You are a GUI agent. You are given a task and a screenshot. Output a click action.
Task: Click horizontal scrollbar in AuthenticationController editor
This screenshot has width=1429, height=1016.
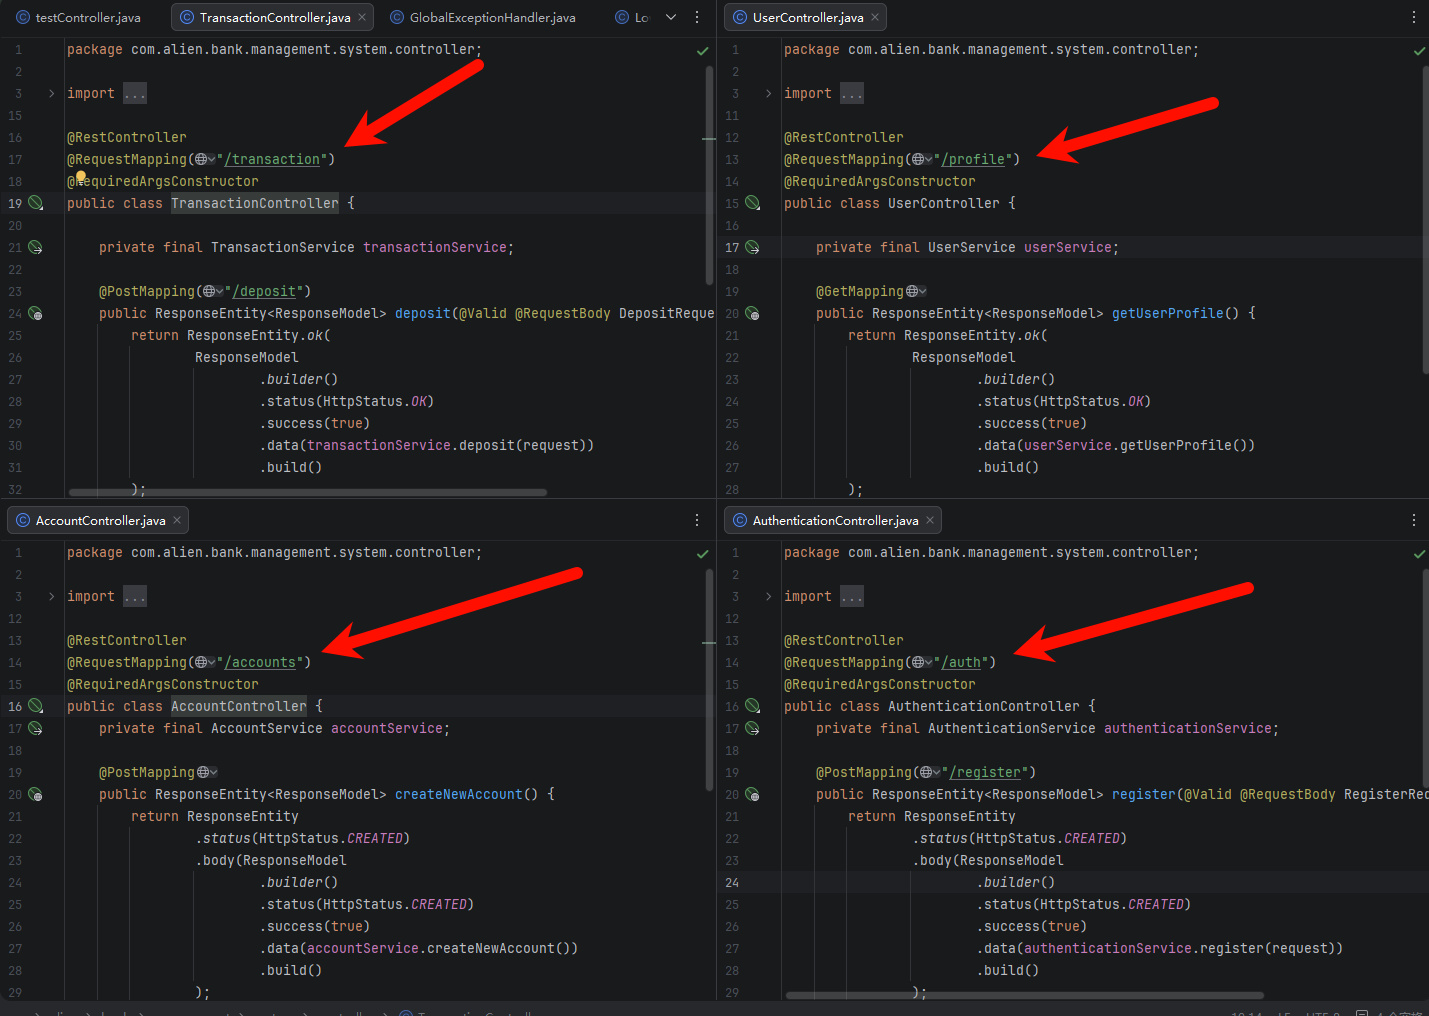[x=1025, y=995]
